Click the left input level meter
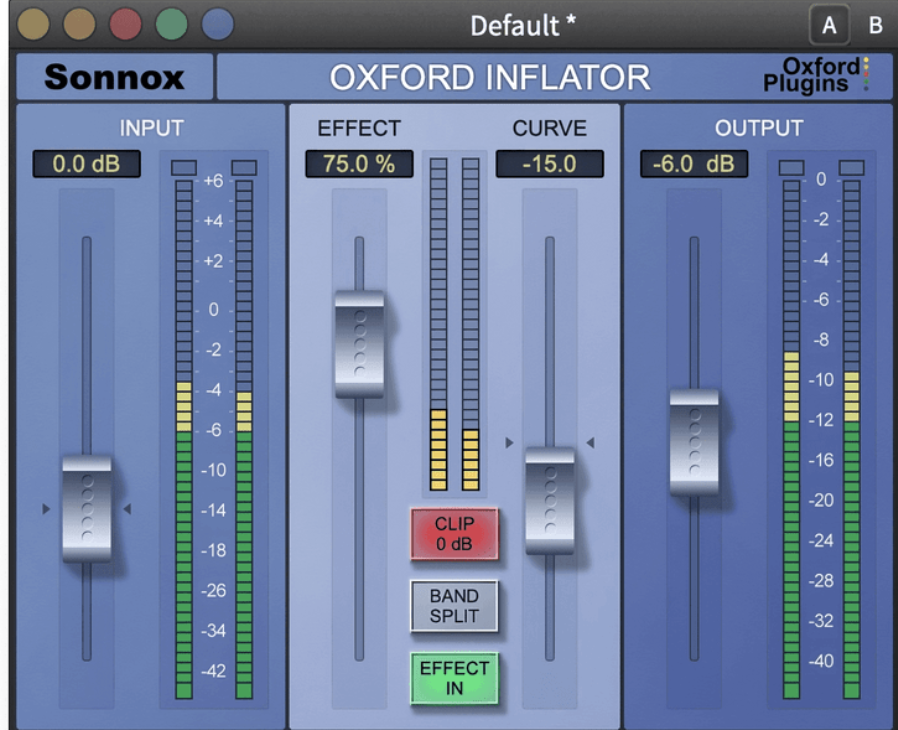Viewport: 898px width, 730px height. point(184,439)
